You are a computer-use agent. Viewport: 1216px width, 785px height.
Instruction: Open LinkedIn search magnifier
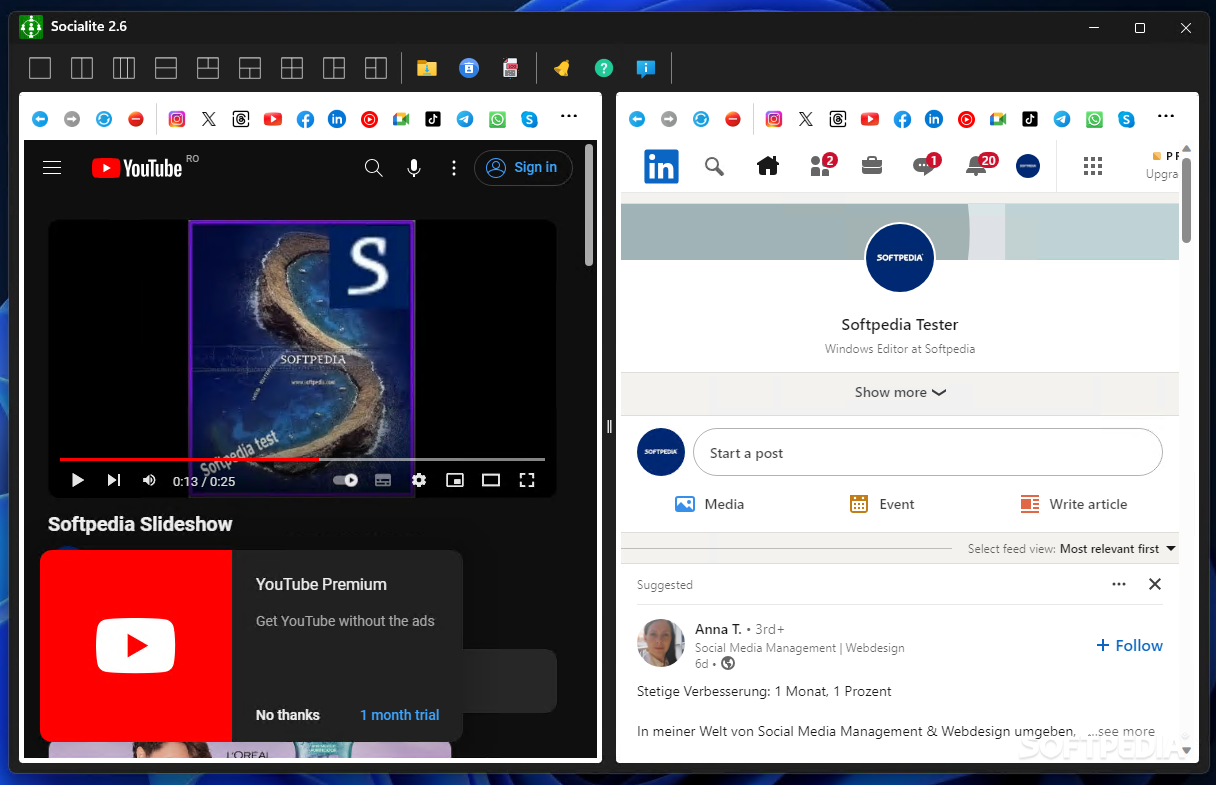[714, 166]
